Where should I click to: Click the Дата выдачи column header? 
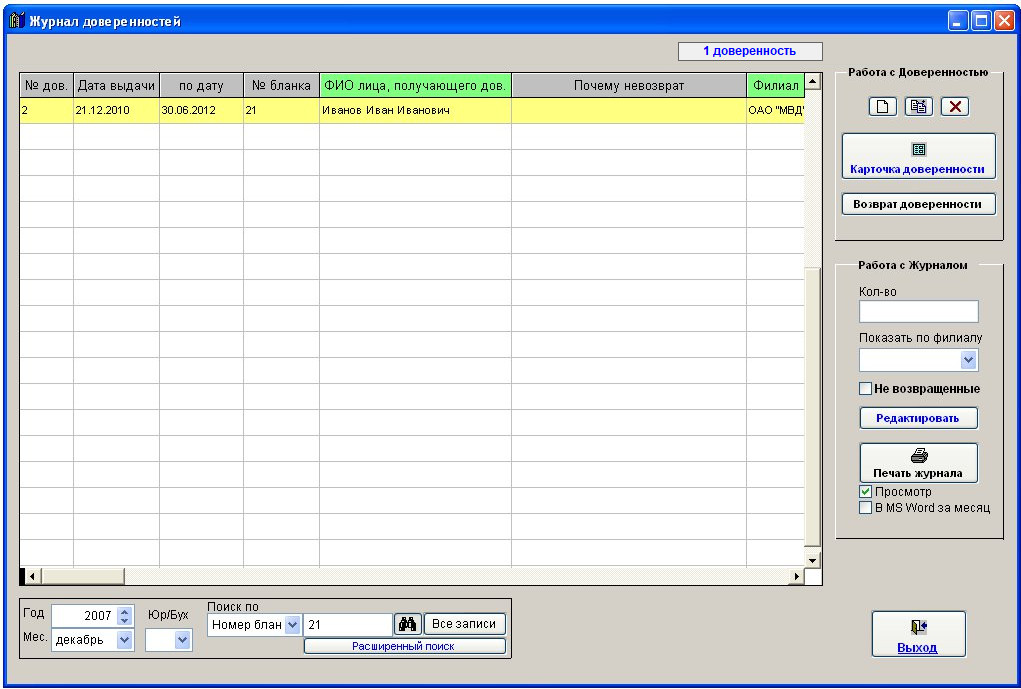(117, 85)
